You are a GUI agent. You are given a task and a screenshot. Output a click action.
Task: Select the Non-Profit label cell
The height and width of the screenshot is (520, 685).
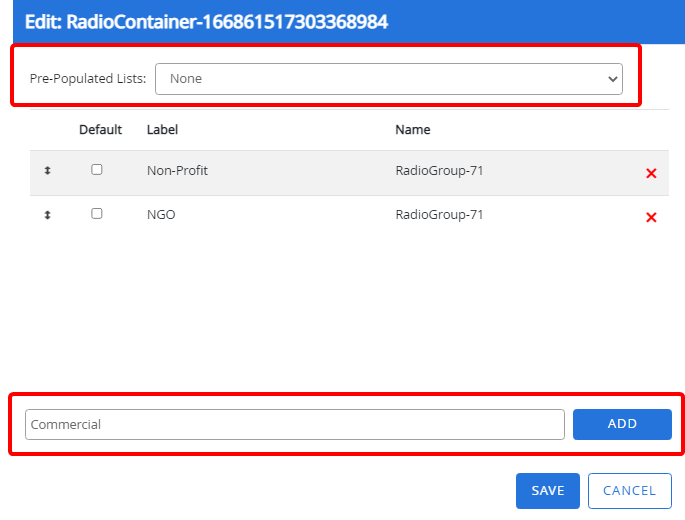pyautogui.click(x=177, y=171)
